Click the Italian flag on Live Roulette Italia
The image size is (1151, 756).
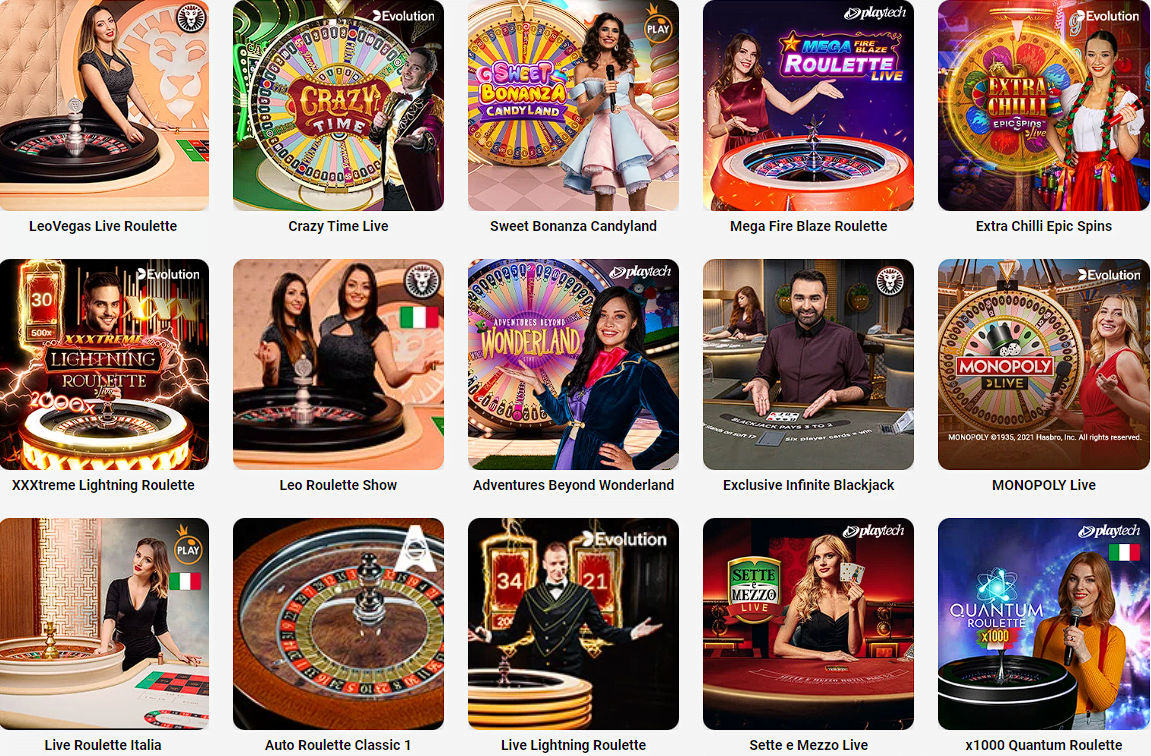(185, 581)
